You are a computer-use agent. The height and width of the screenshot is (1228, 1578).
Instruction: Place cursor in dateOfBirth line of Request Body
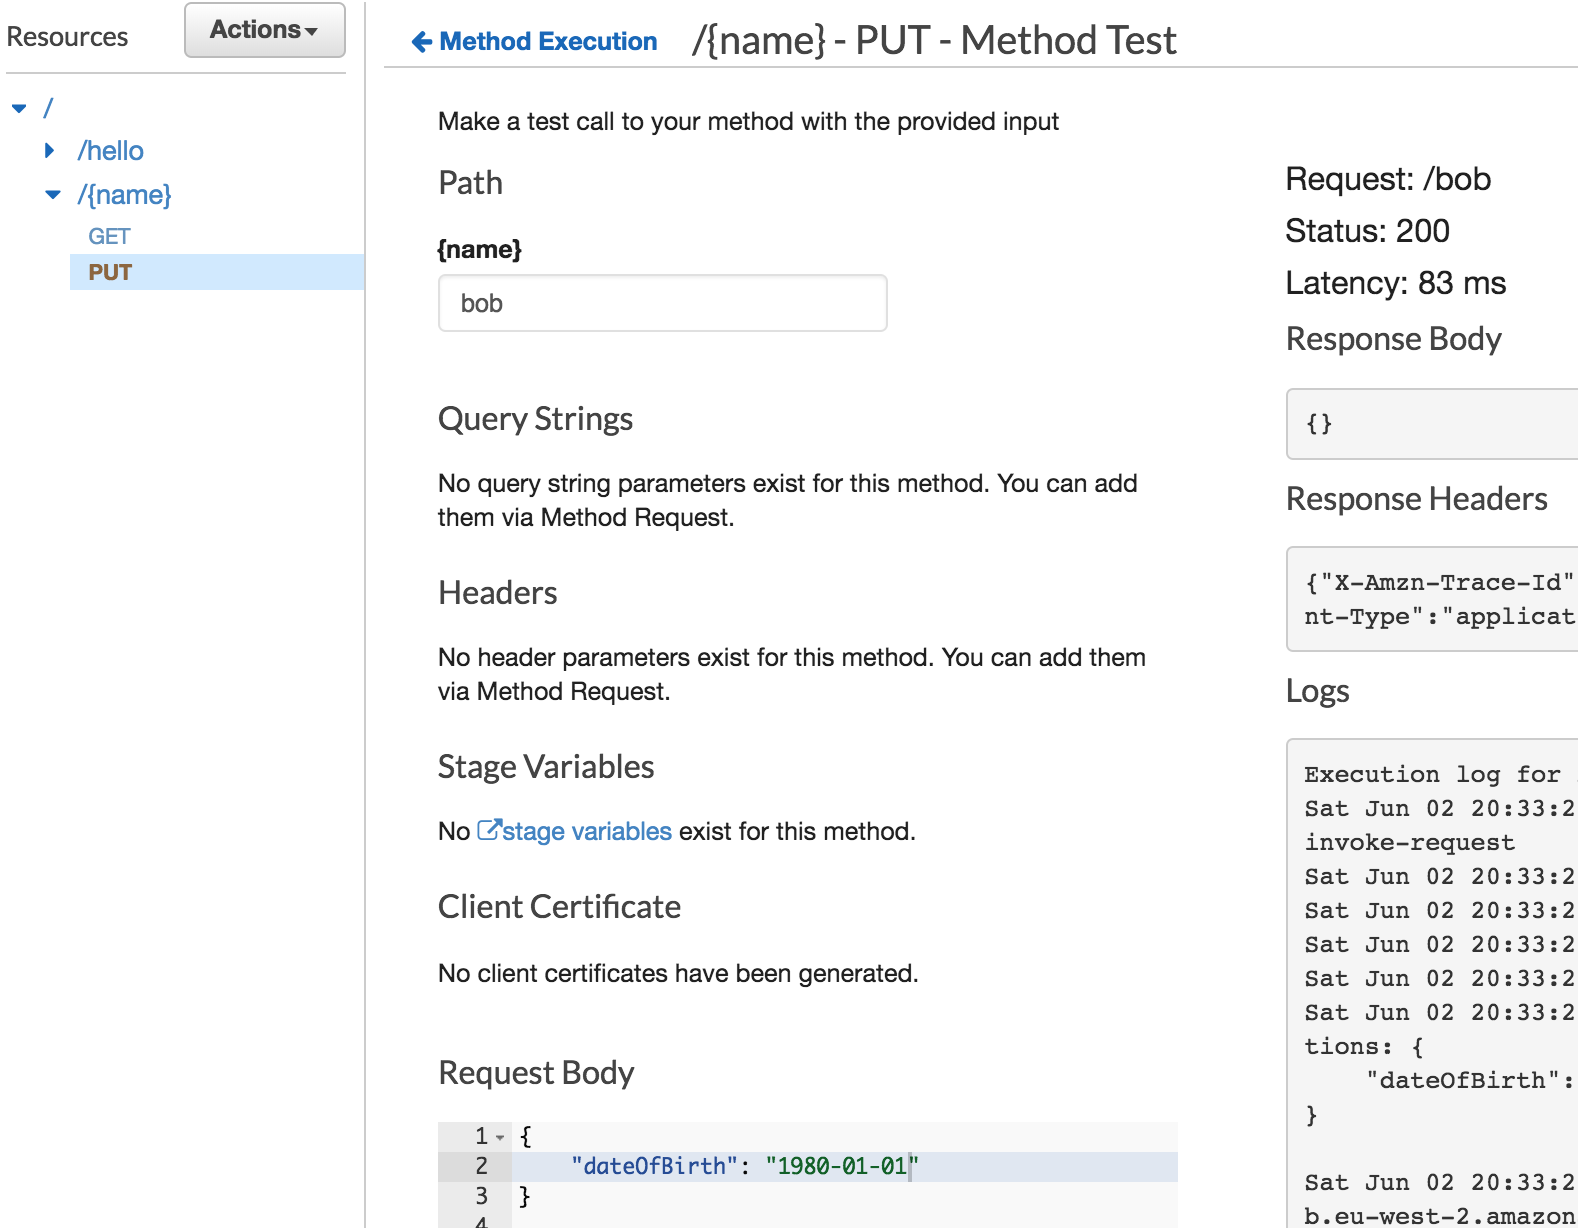click(845, 1166)
